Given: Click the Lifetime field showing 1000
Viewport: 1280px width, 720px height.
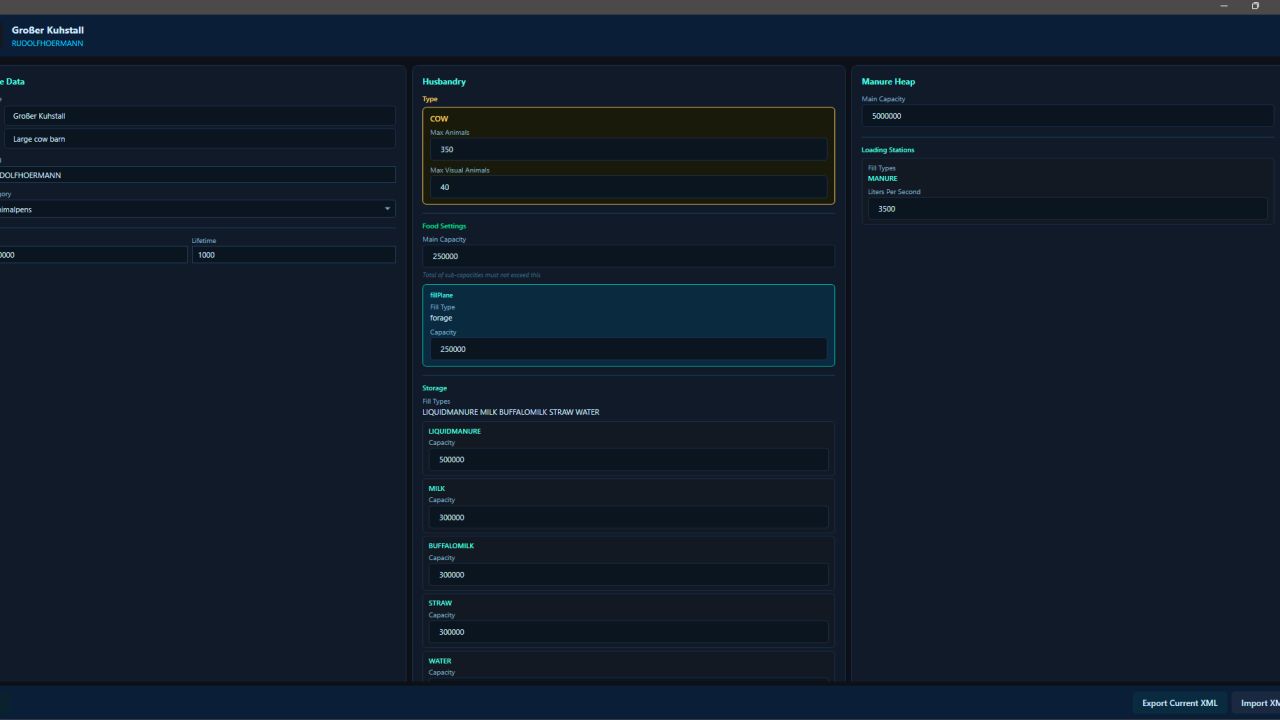Looking at the screenshot, I should click(x=293, y=255).
